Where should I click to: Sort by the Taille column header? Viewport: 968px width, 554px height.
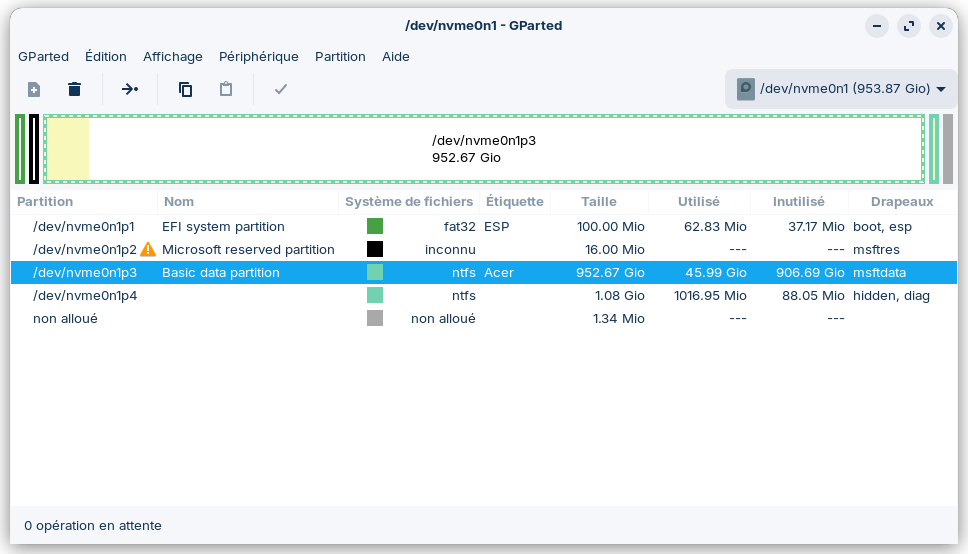pos(598,202)
